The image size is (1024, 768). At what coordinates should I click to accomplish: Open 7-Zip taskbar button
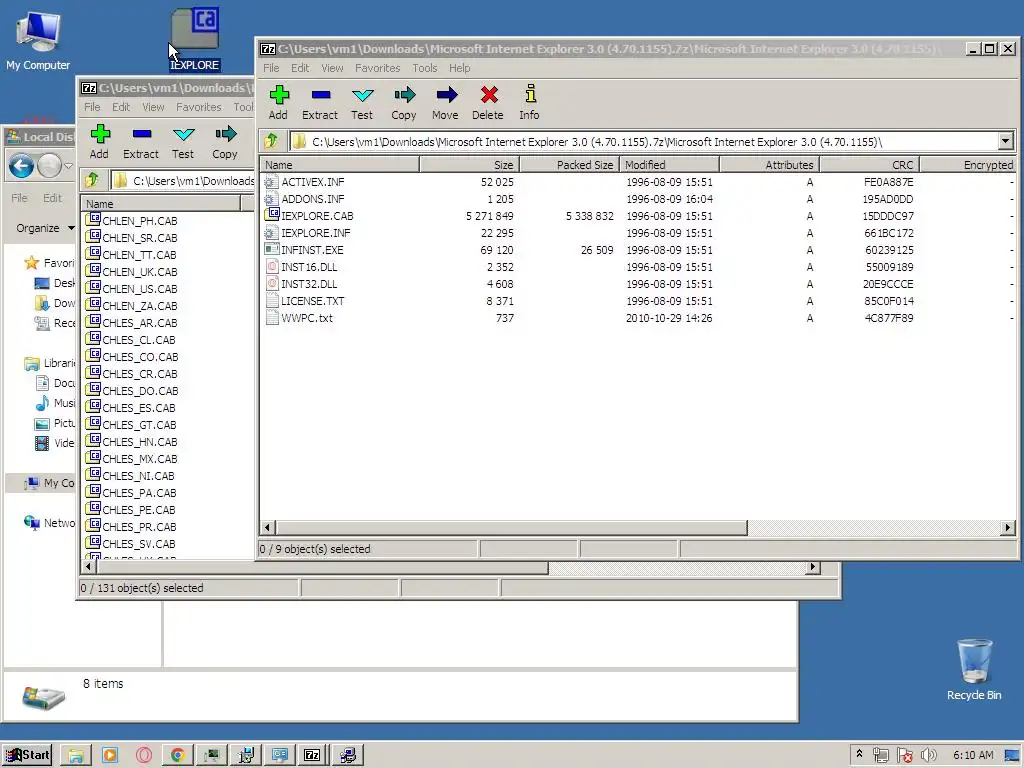[x=312, y=755]
